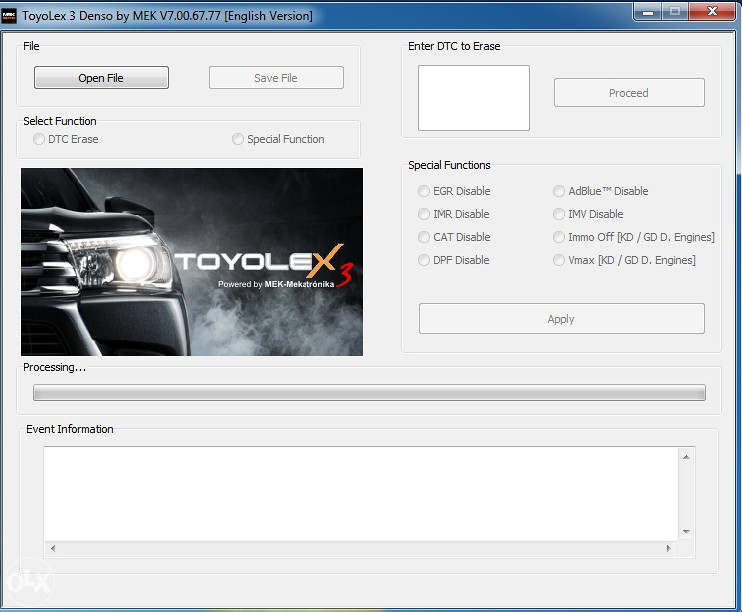Click the Open File button

click(101, 78)
